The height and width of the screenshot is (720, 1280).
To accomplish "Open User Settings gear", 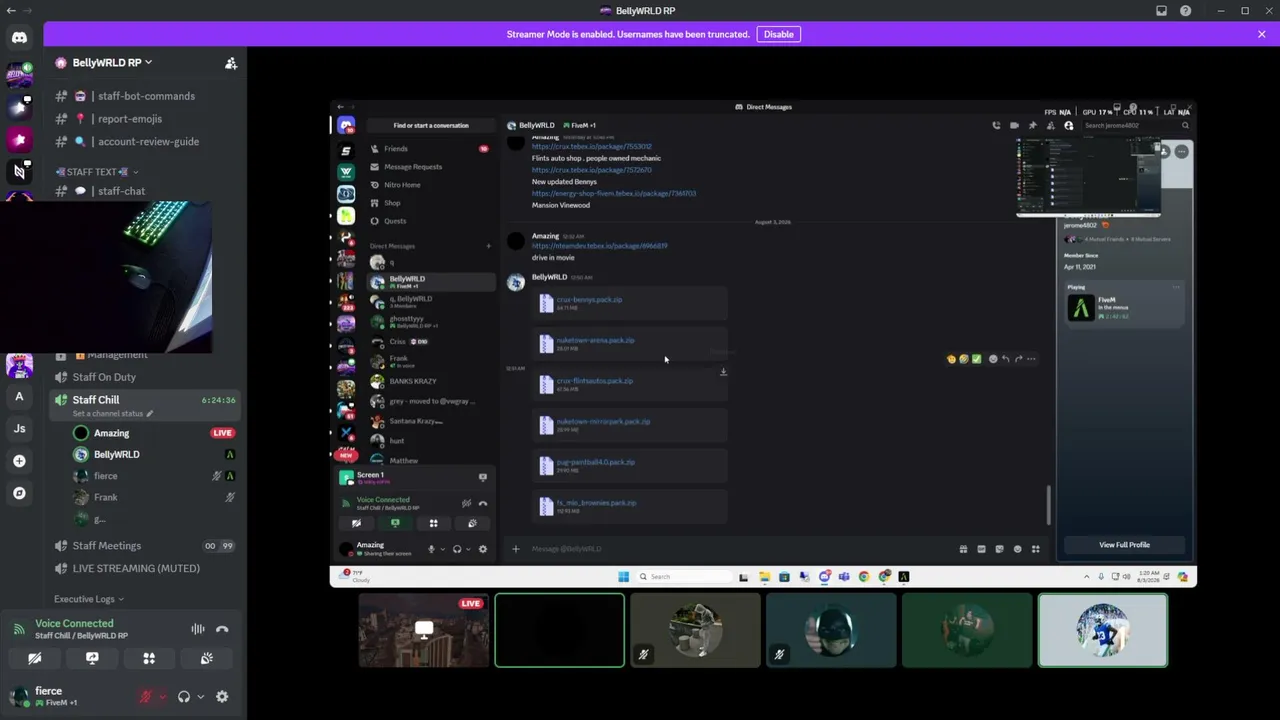I will [222, 697].
